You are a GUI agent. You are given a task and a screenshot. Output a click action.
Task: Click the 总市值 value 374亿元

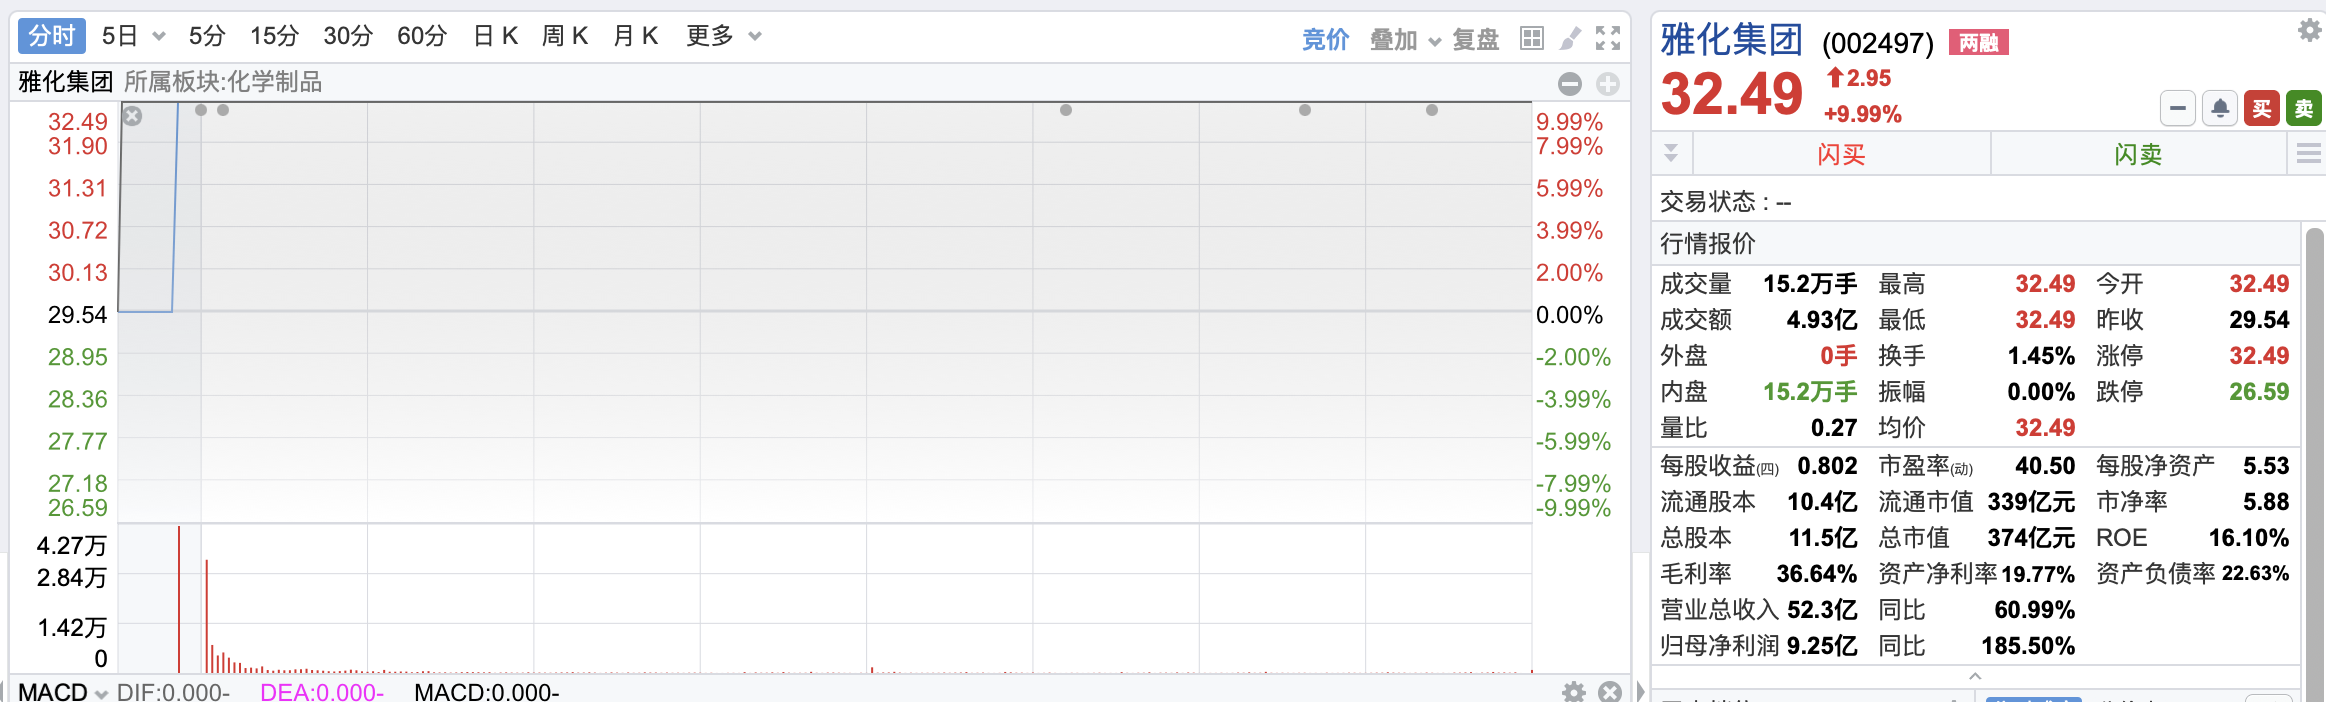coord(2031,538)
